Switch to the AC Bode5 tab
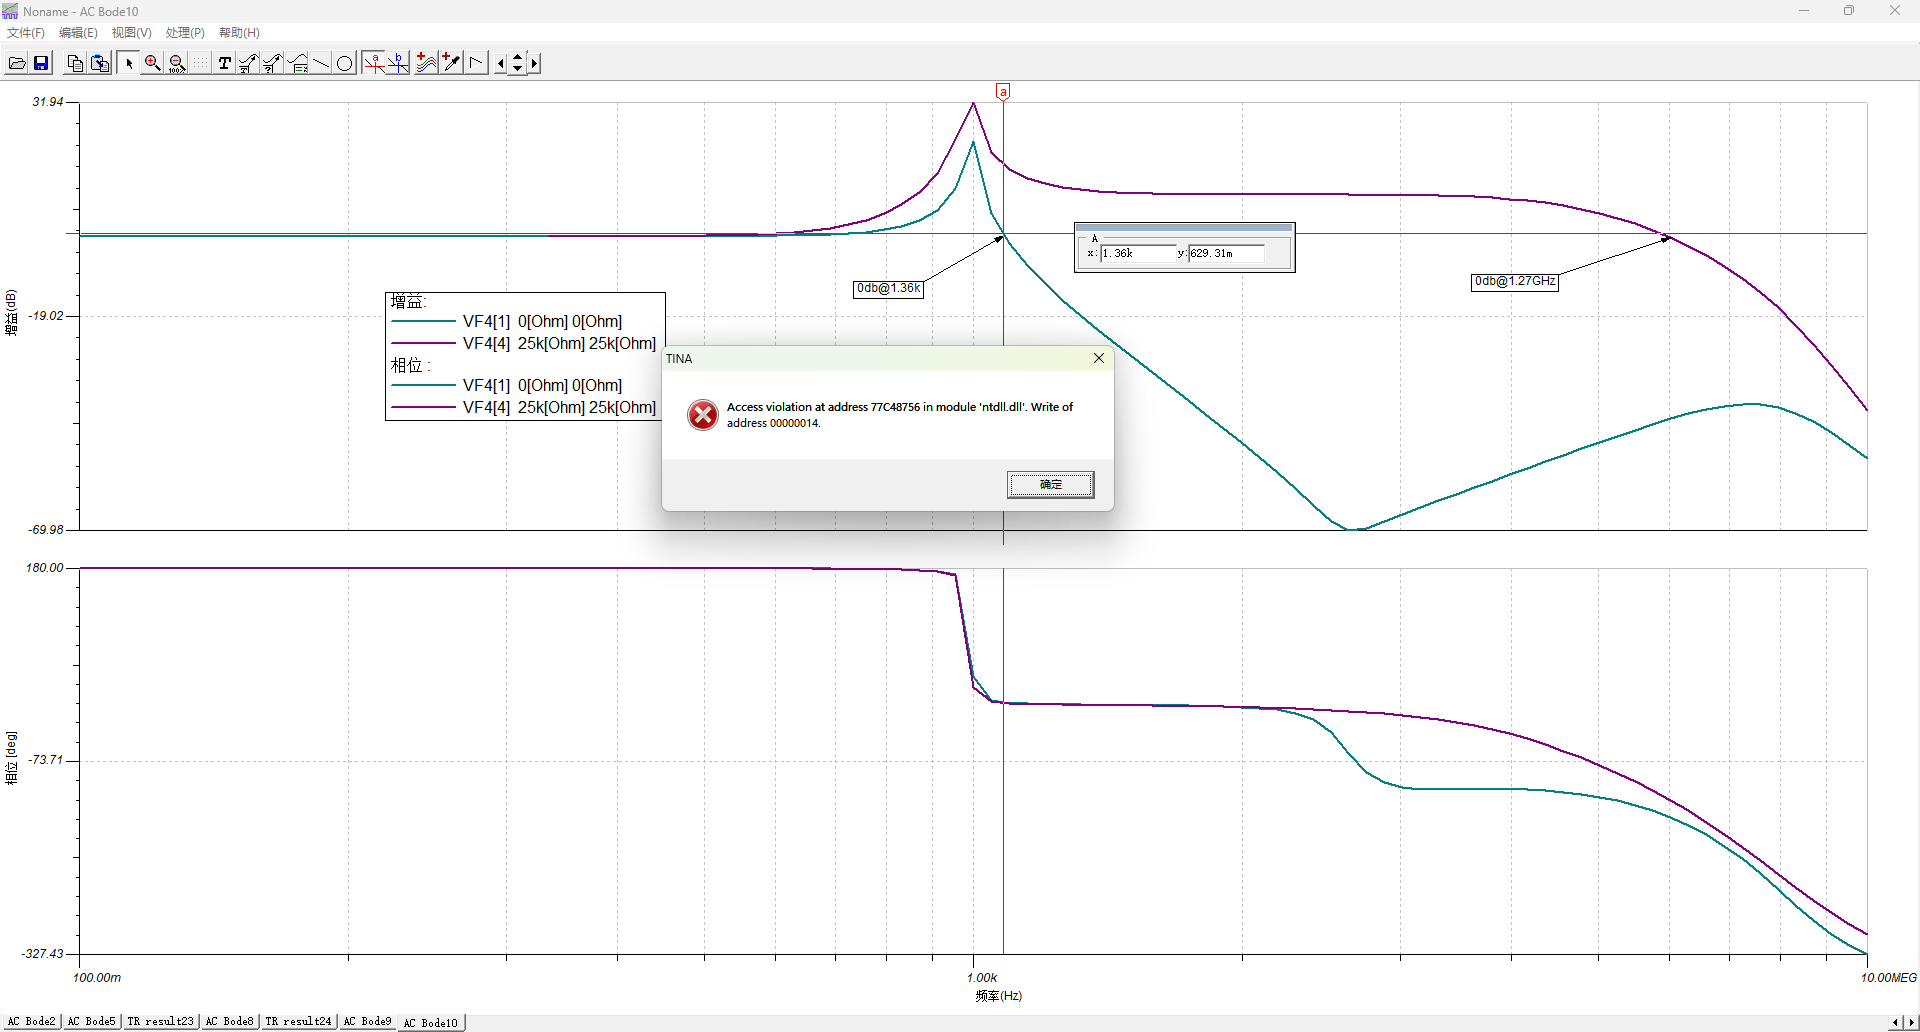 tap(91, 1021)
